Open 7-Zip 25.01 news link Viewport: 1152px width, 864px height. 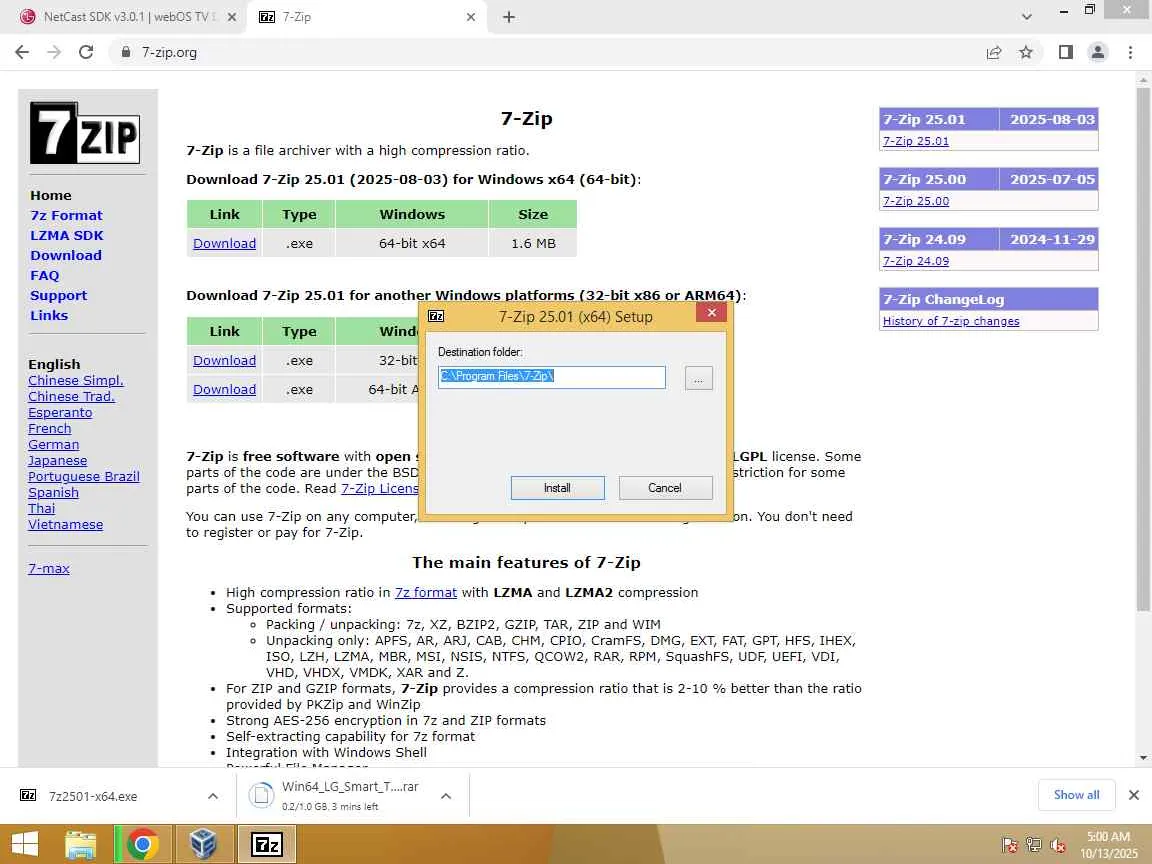pyautogui.click(x=915, y=141)
